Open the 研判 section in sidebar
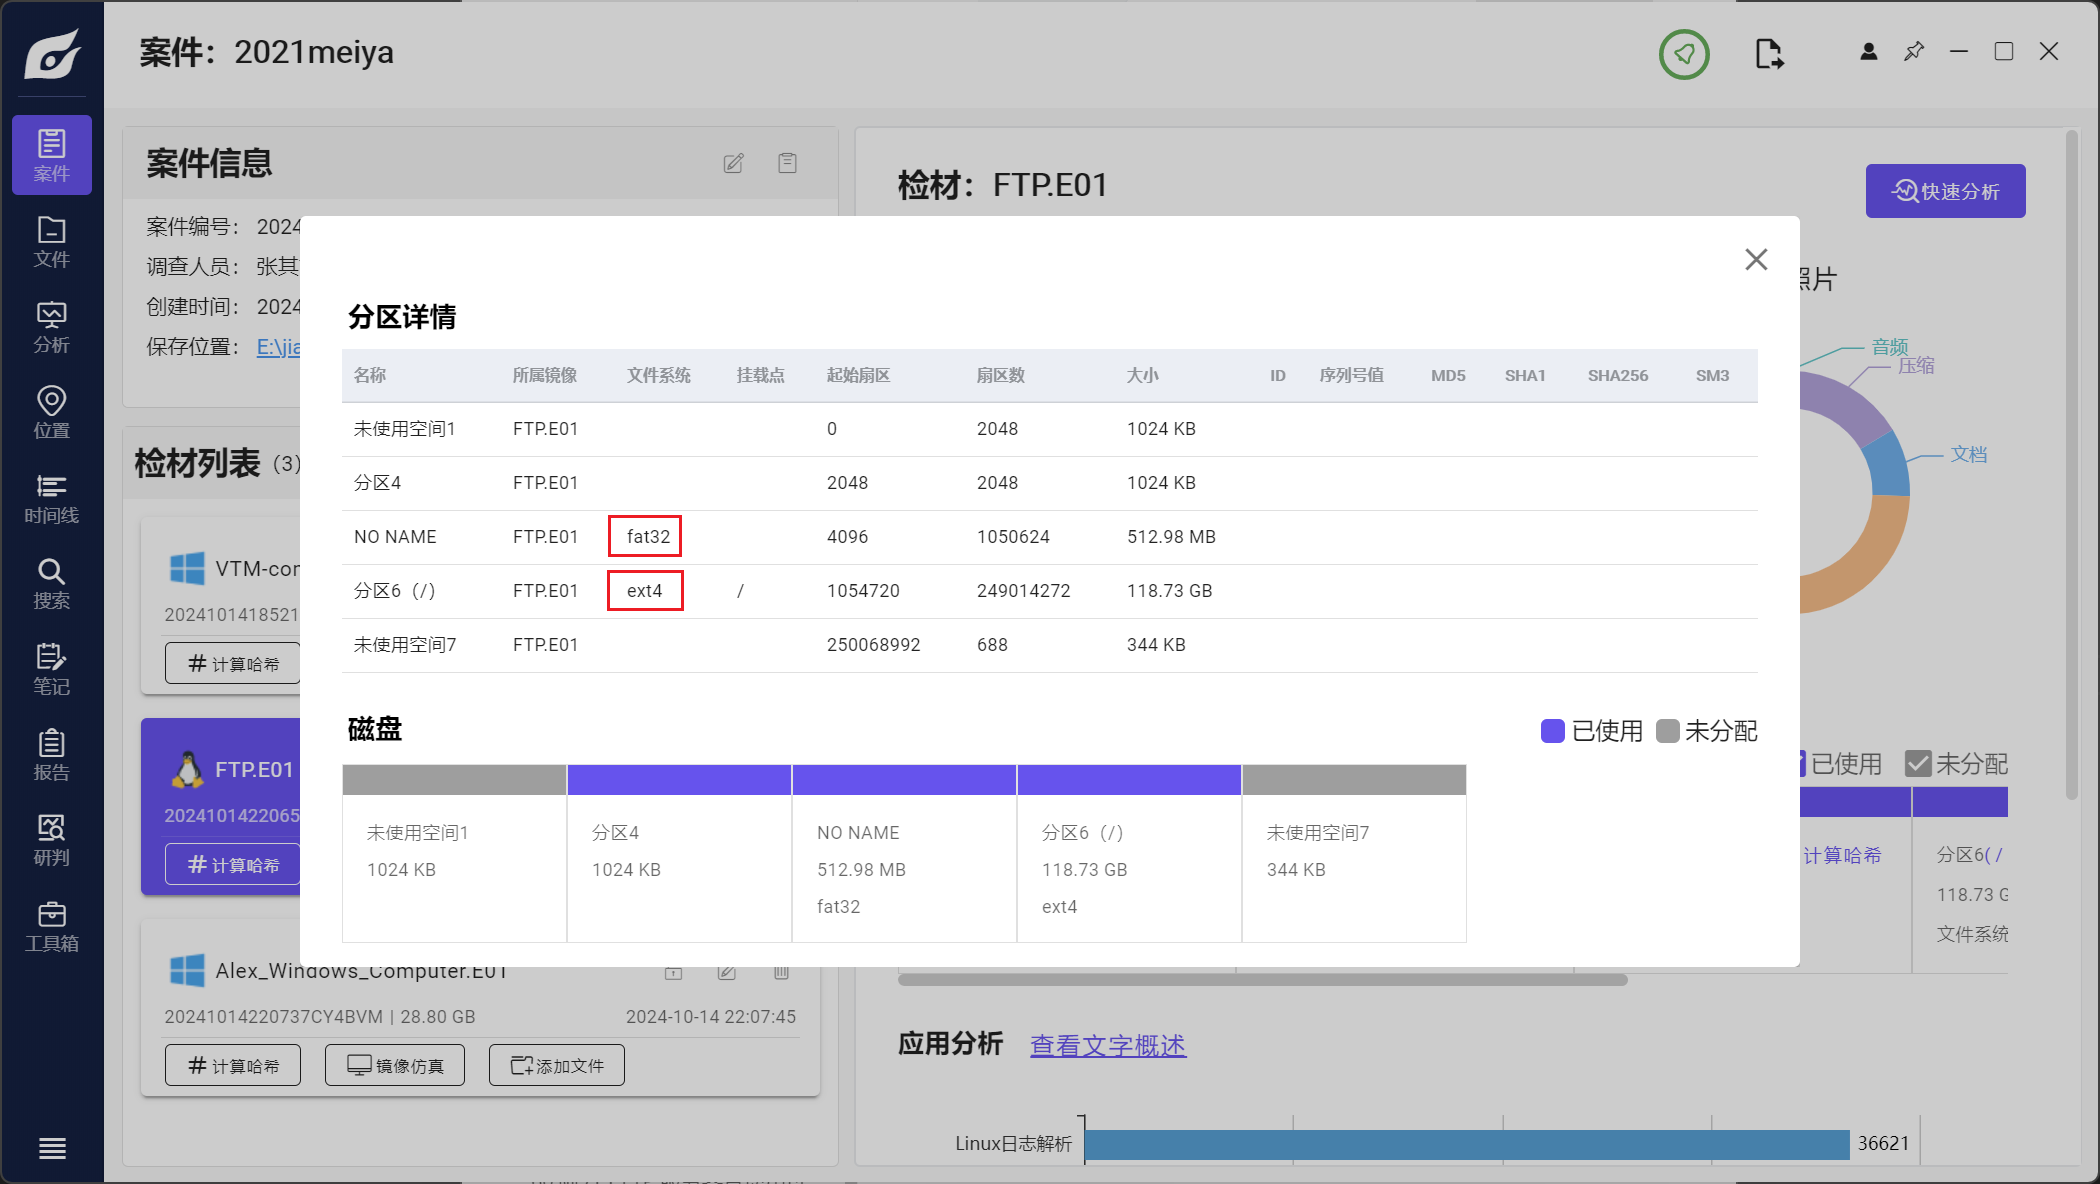The width and height of the screenshot is (2100, 1184). (x=52, y=841)
